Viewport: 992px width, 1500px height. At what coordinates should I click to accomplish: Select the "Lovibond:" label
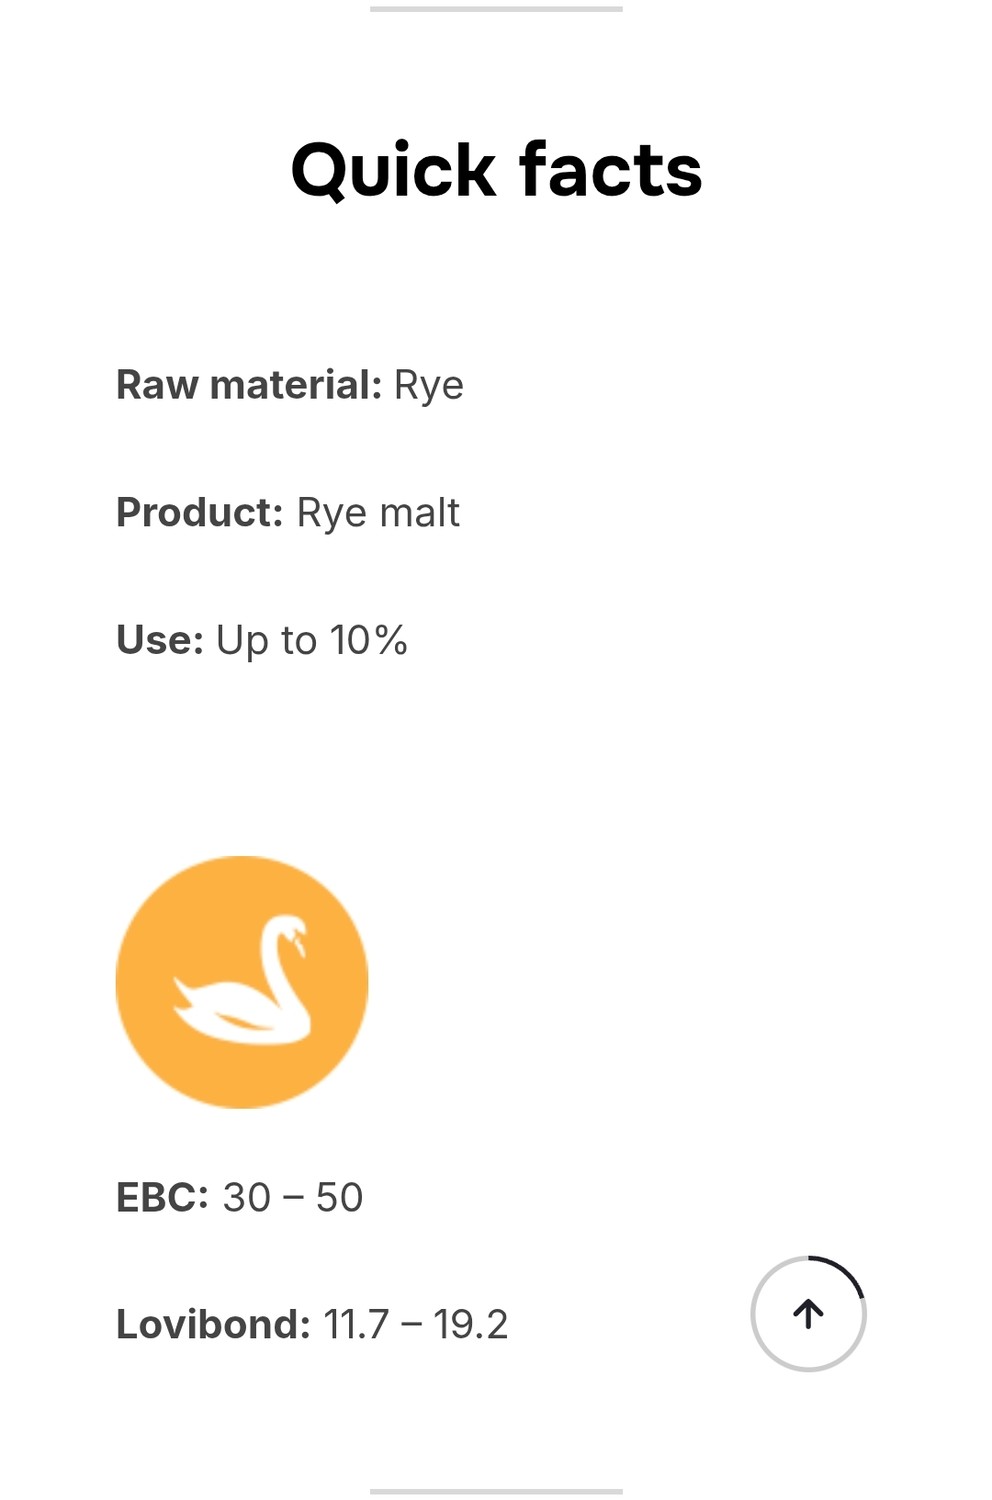(213, 1324)
